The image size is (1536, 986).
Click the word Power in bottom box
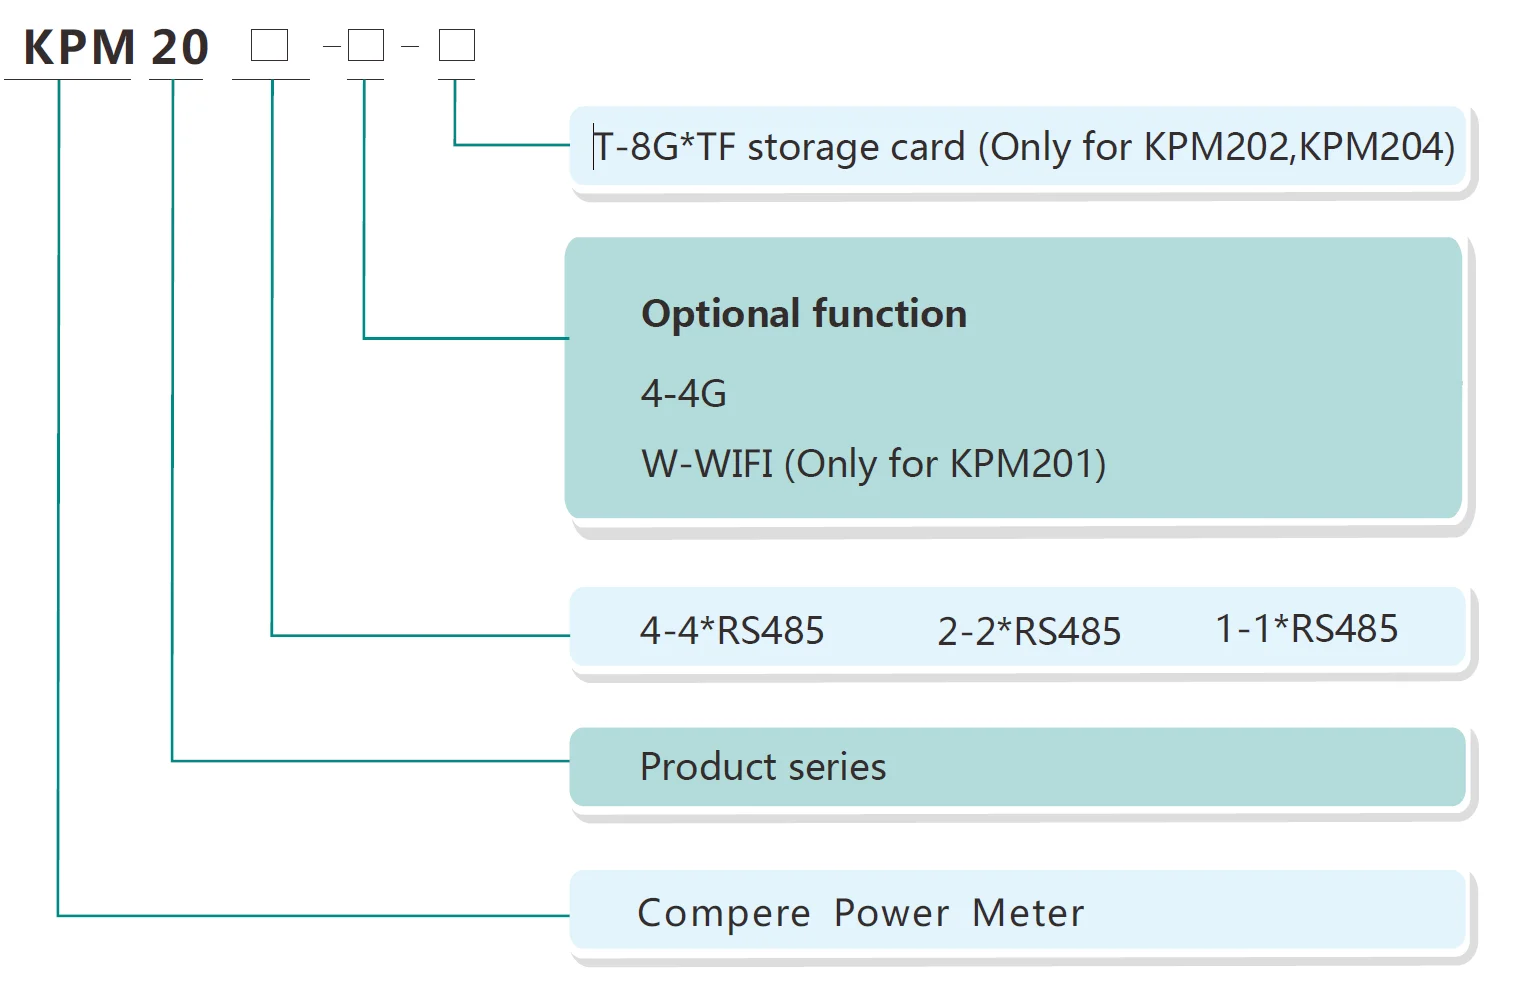click(891, 913)
